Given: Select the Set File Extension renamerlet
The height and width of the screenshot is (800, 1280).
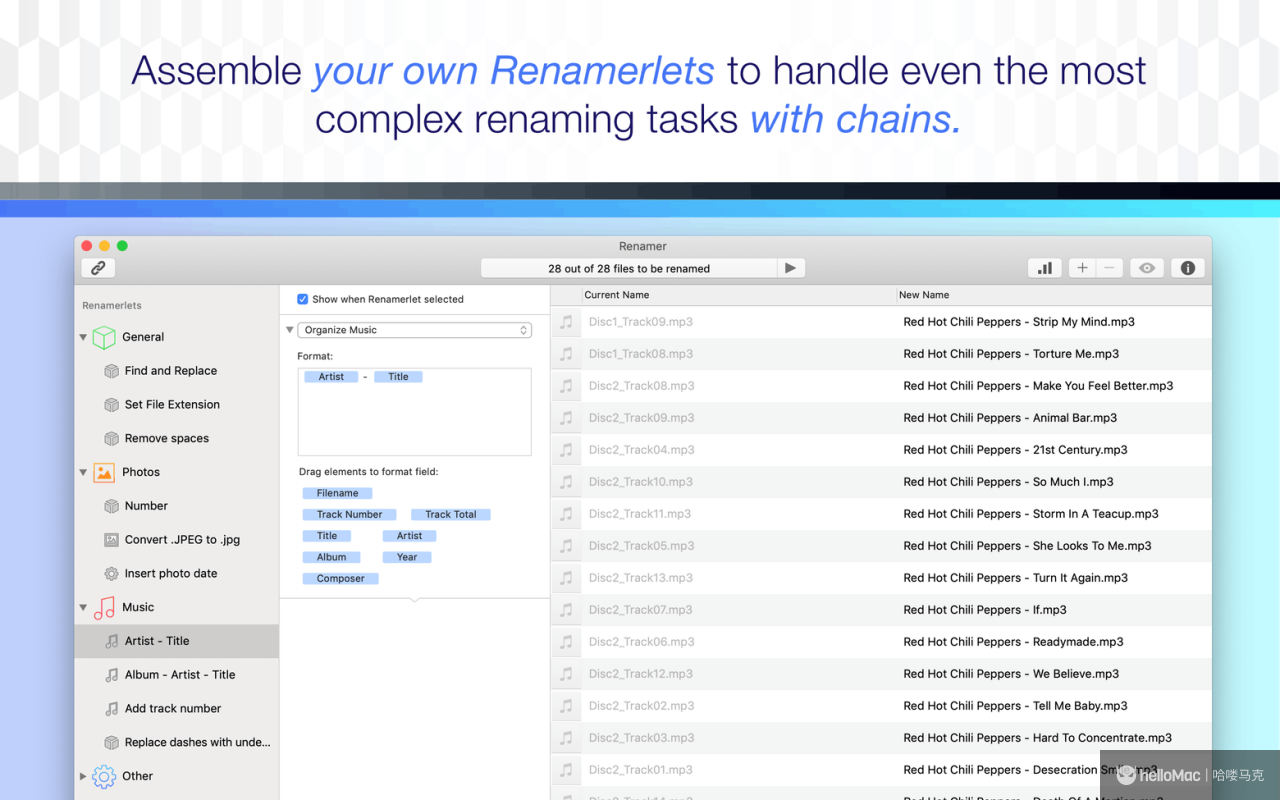Looking at the screenshot, I should [x=177, y=405].
